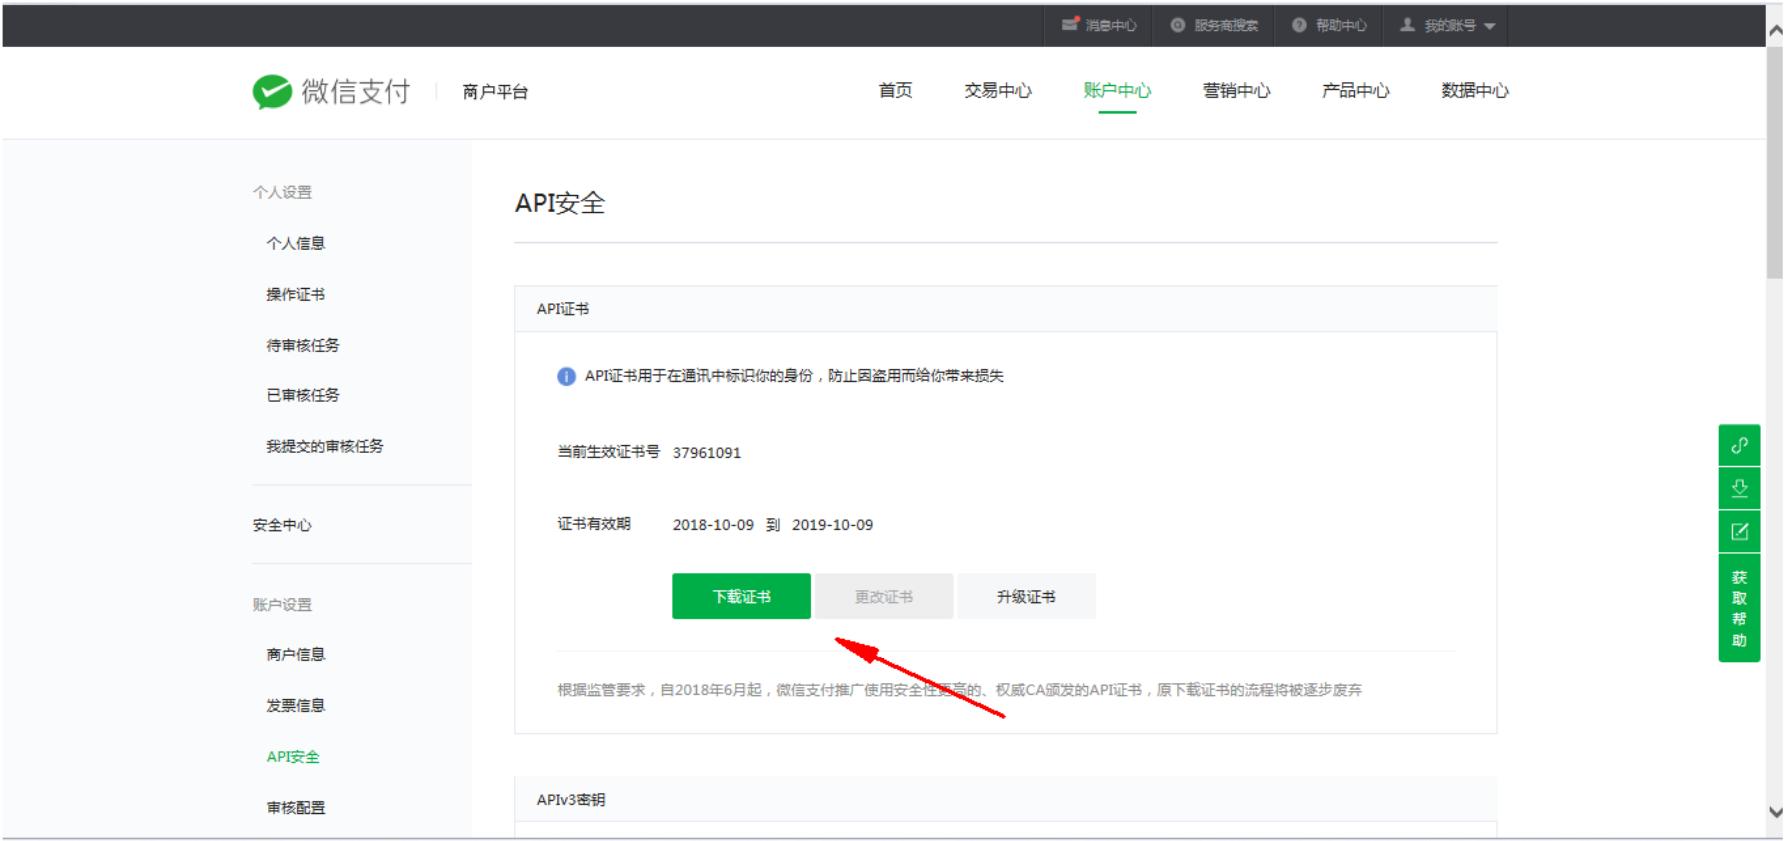
Task: Click the start date 2018-10-09
Action: (713, 525)
